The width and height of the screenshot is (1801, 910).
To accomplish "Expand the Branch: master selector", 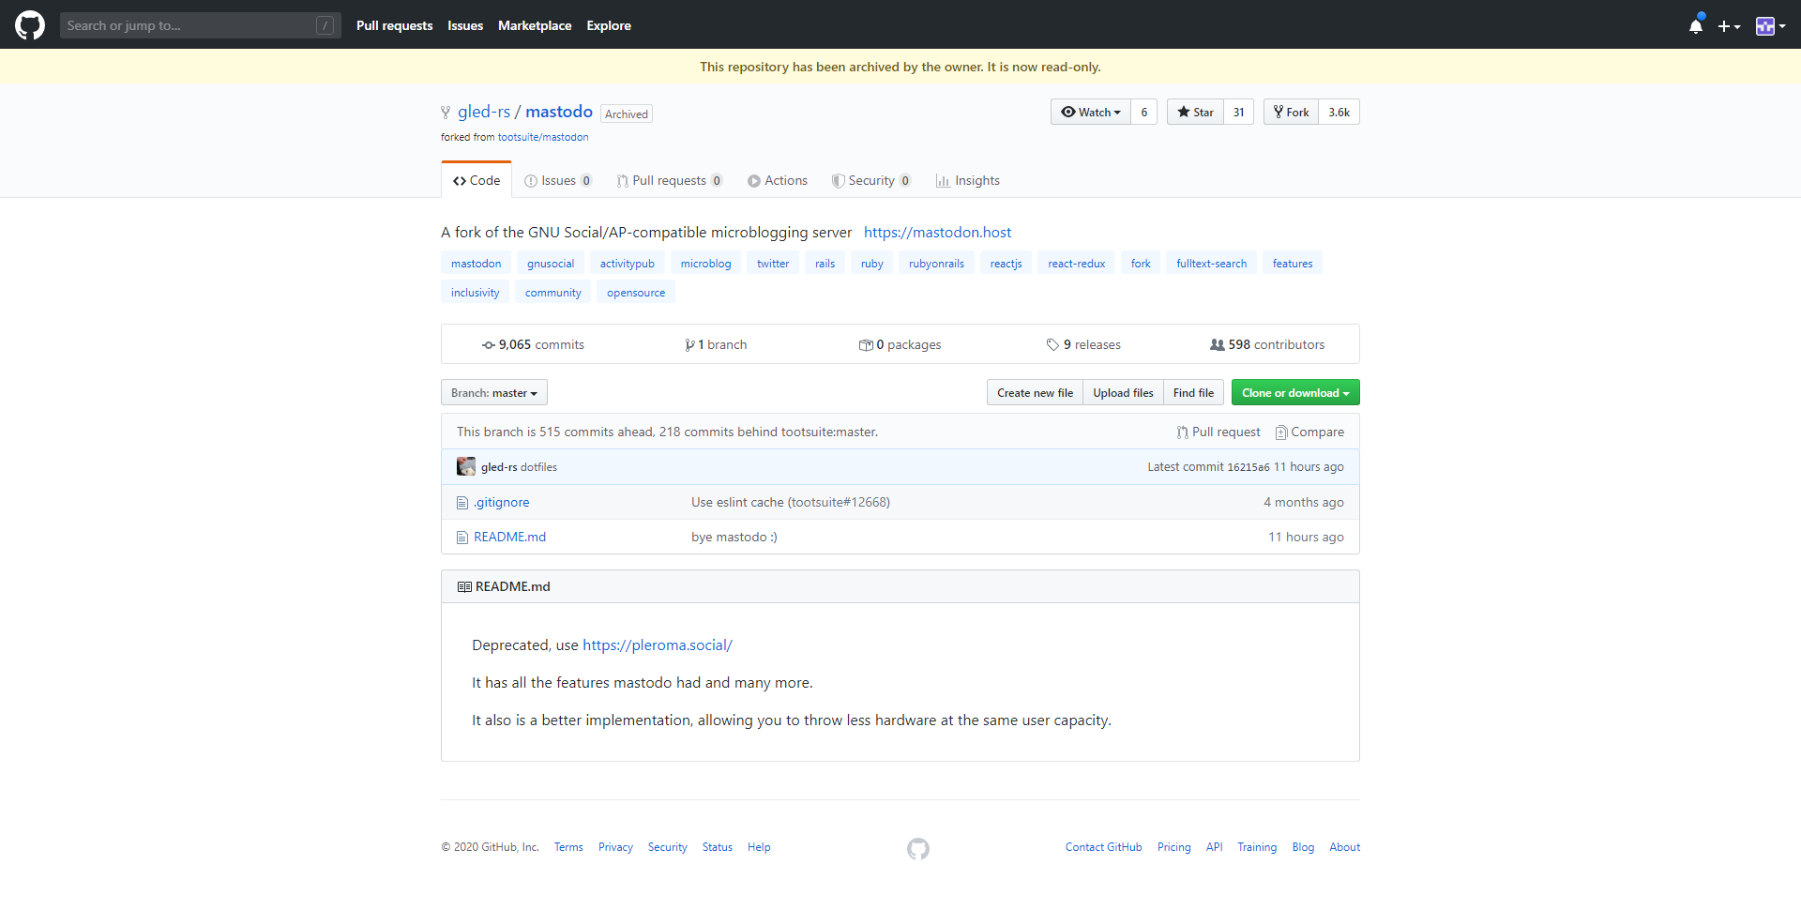I will point(494,393).
